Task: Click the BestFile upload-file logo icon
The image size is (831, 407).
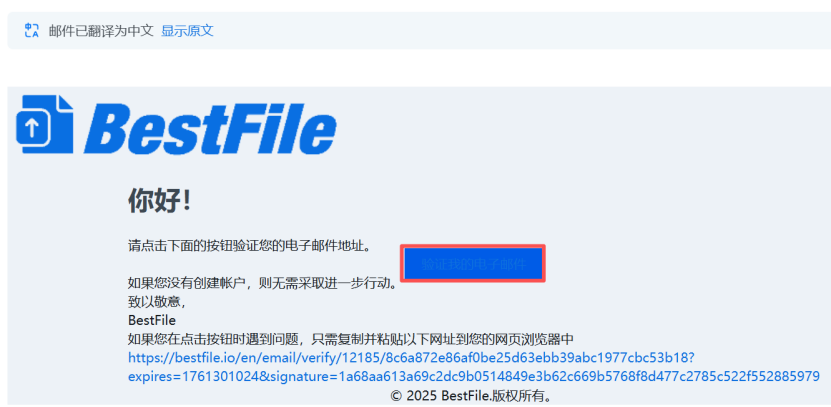Action: (x=45, y=124)
